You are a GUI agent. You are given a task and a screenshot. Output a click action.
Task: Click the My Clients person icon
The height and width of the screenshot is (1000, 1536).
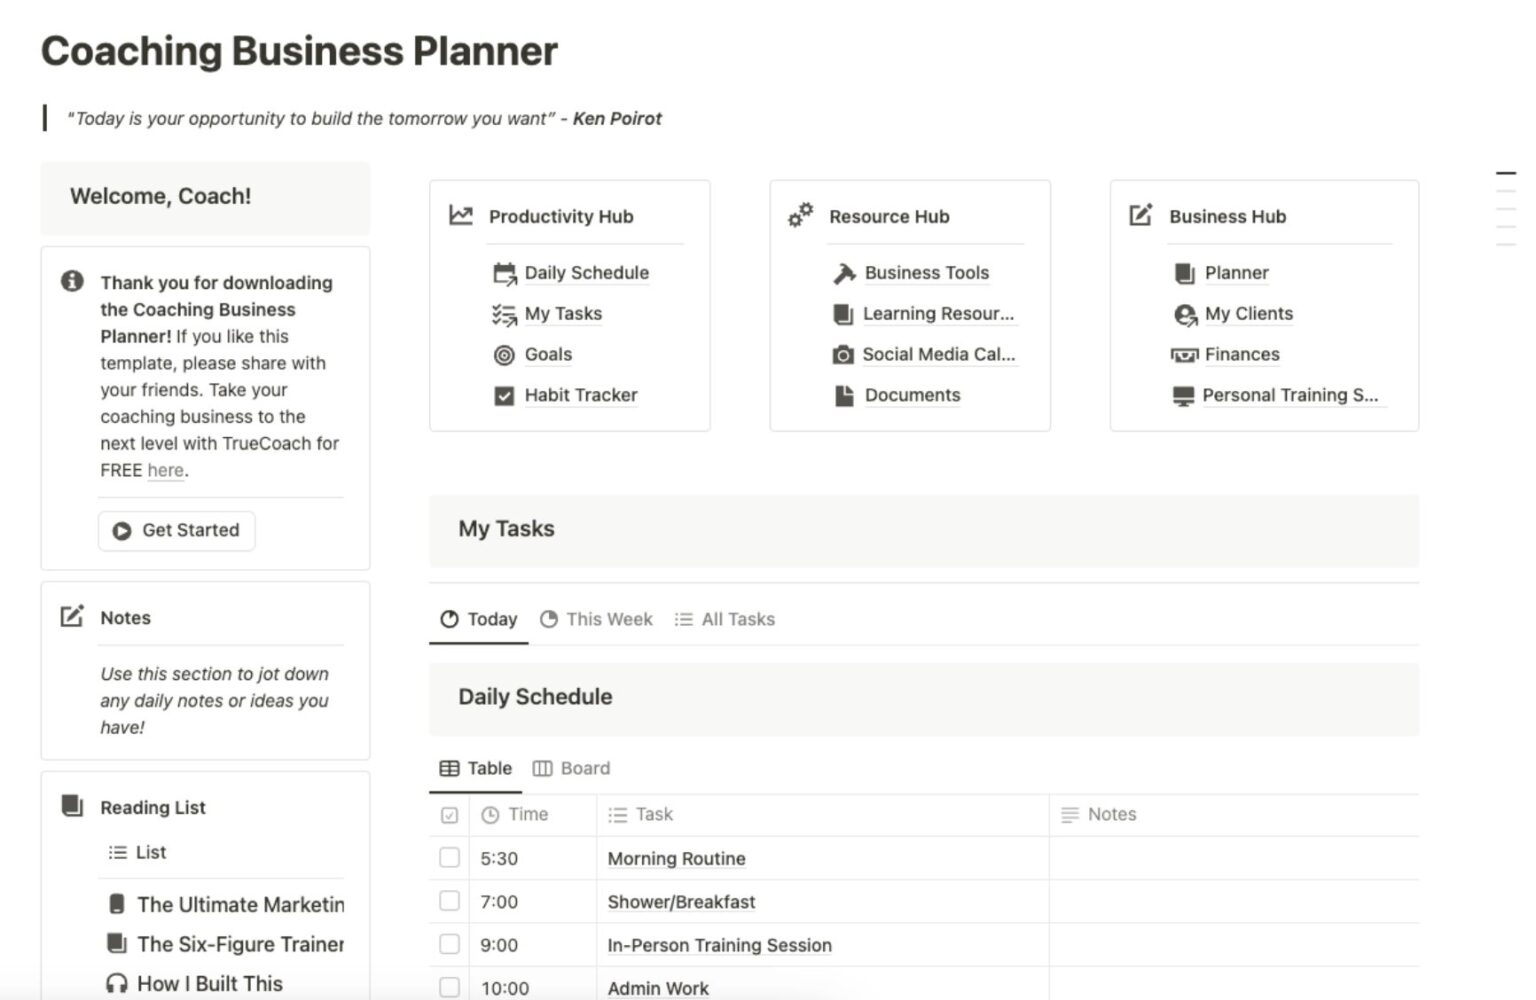tap(1185, 315)
